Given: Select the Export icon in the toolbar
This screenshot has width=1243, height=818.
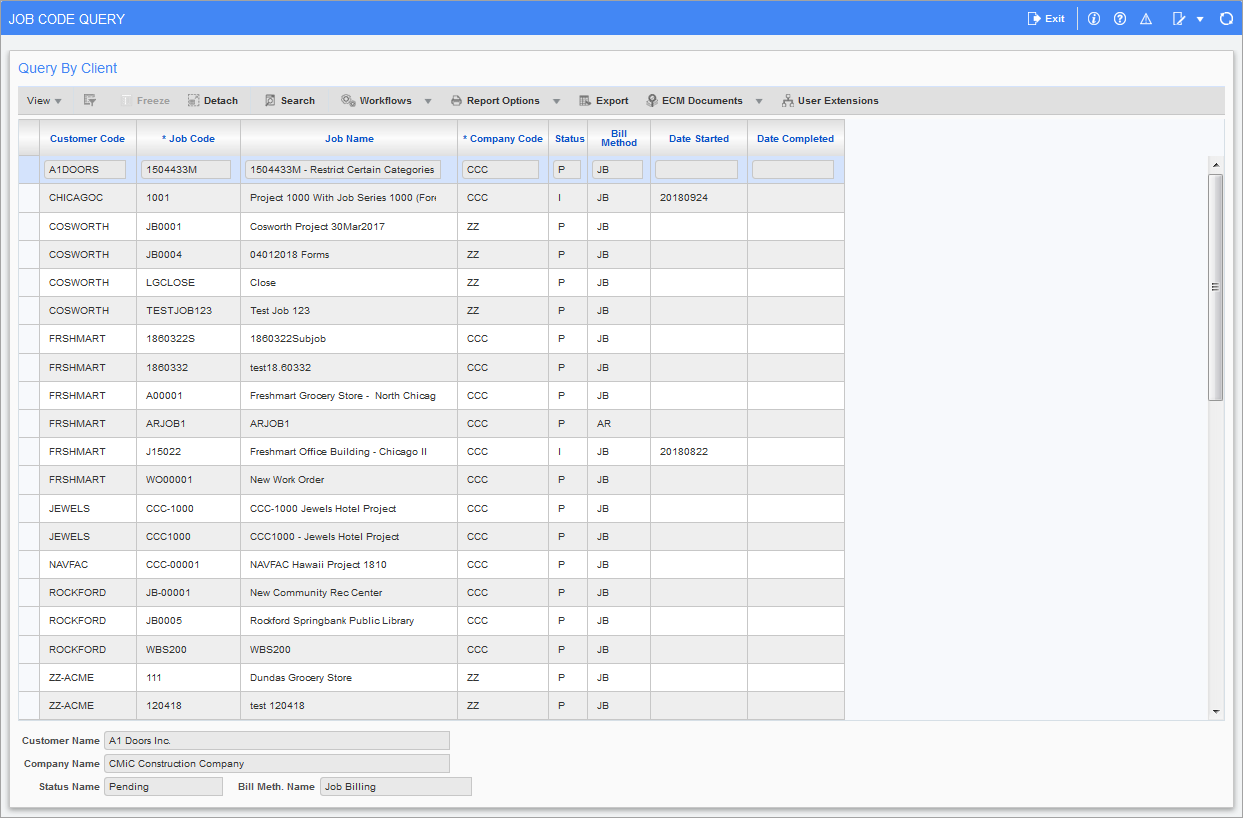Looking at the screenshot, I should tap(603, 100).
